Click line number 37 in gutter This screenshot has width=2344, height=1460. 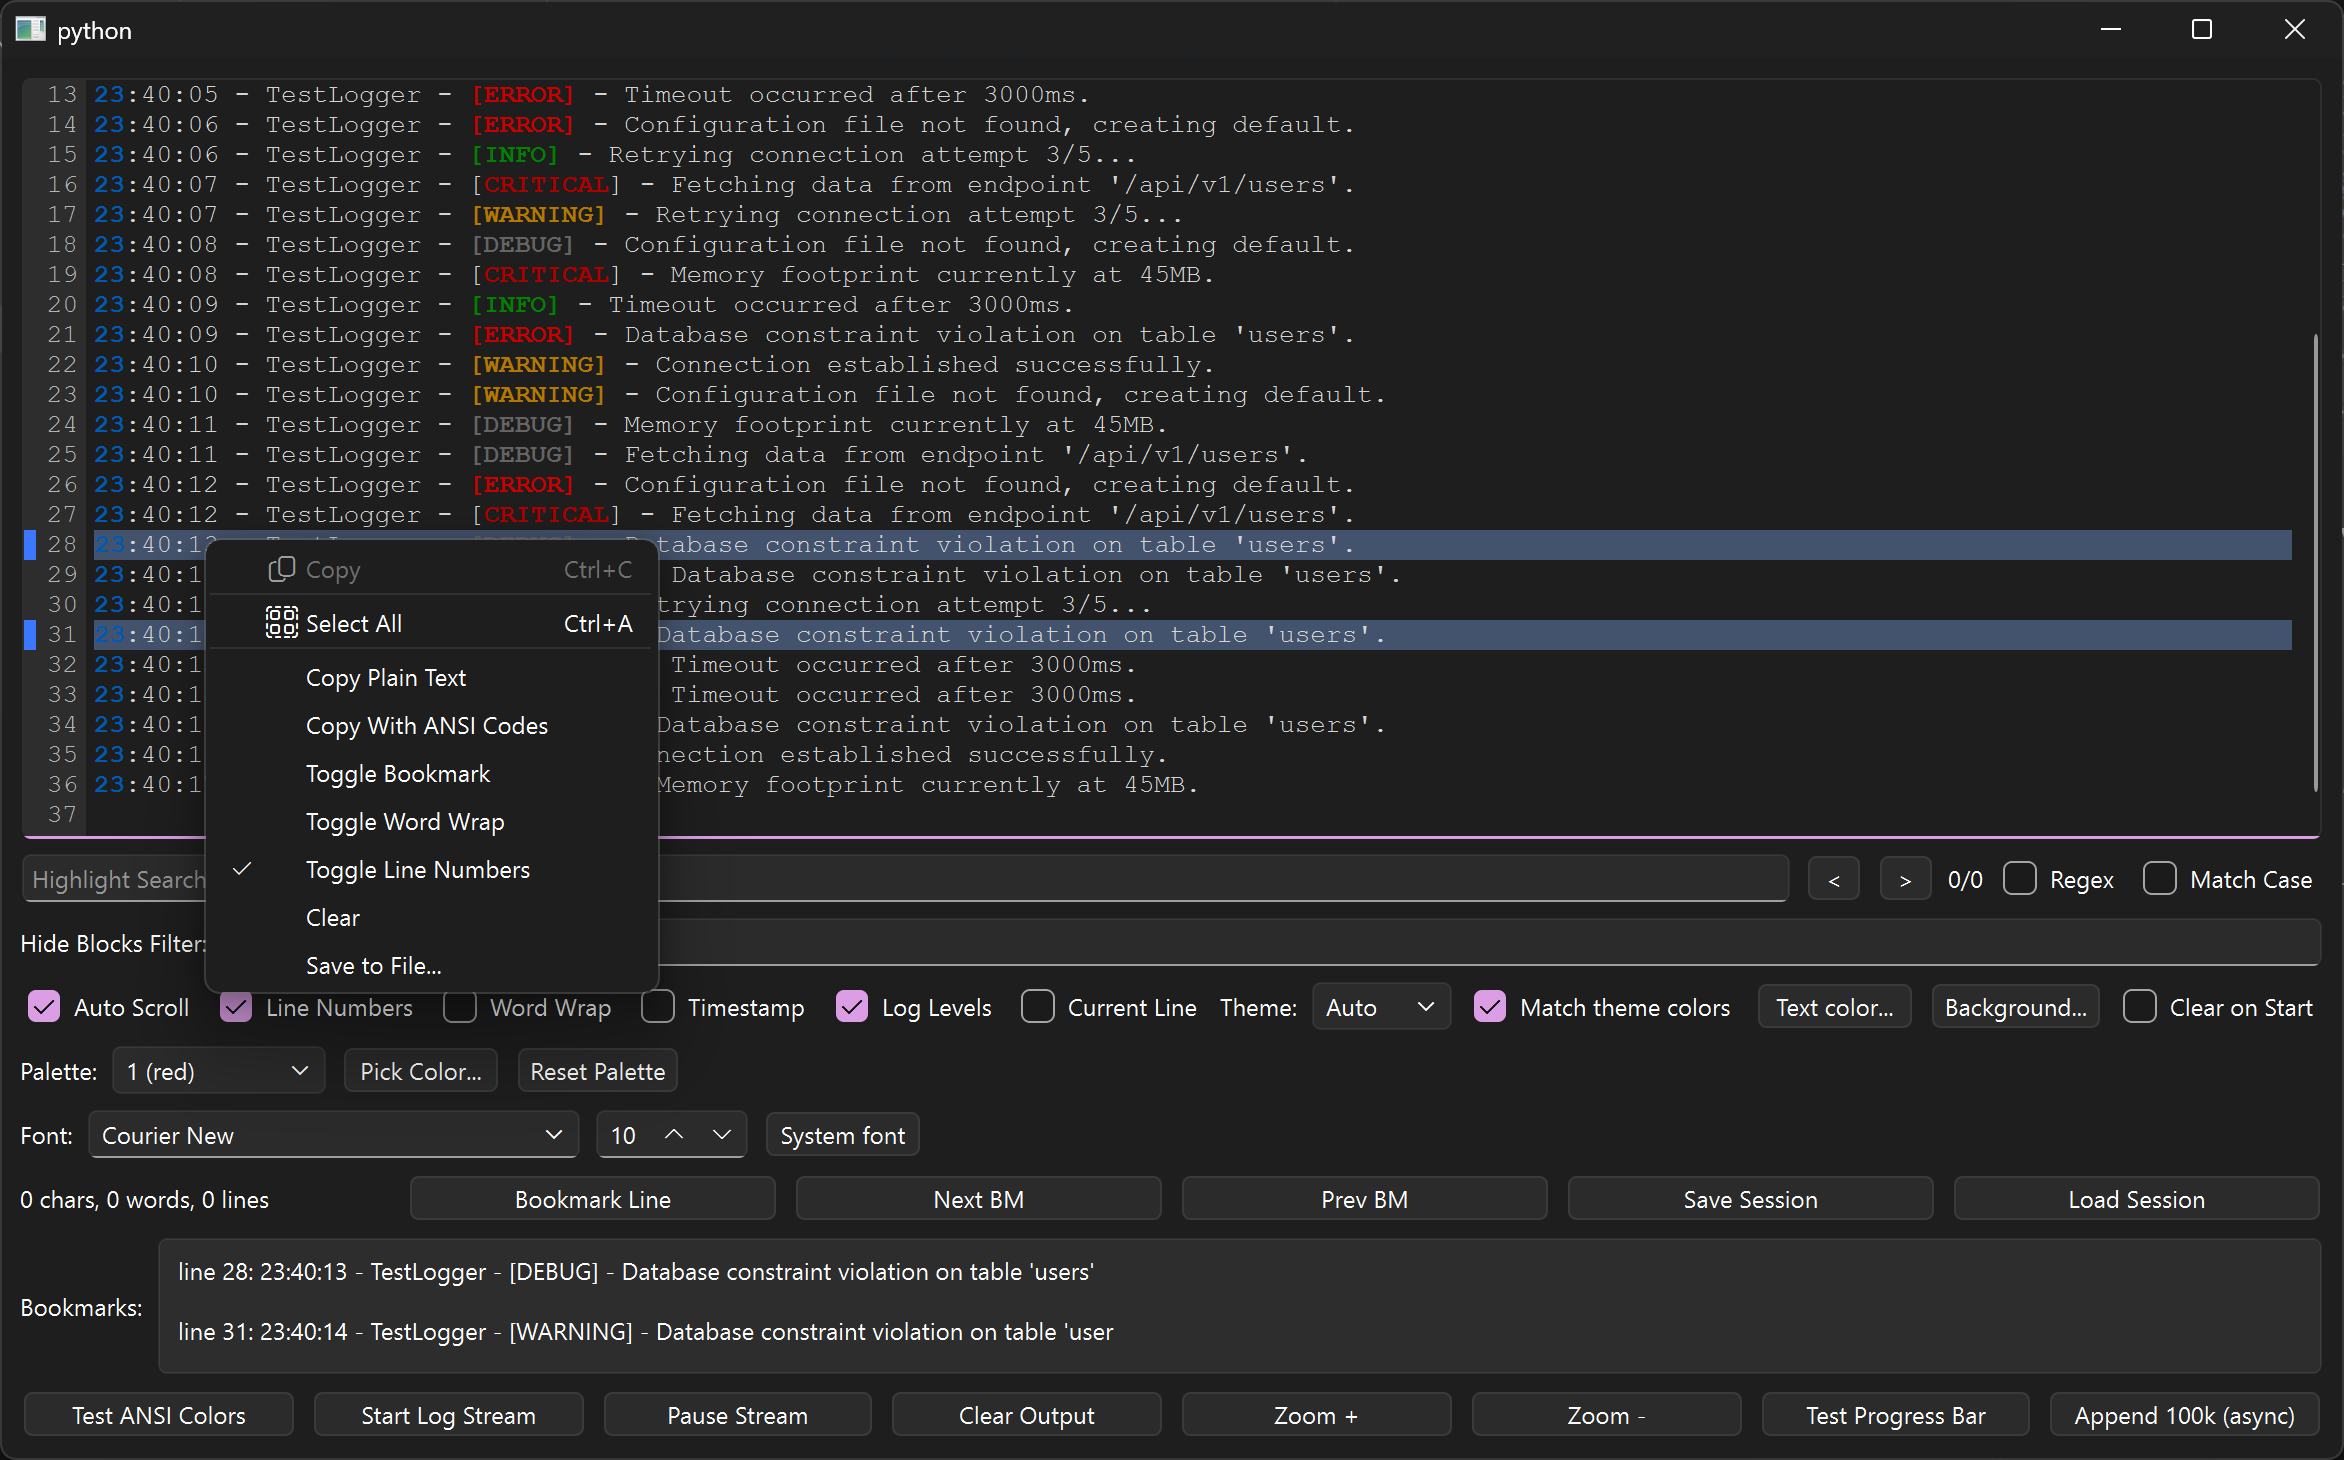[x=62, y=814]
